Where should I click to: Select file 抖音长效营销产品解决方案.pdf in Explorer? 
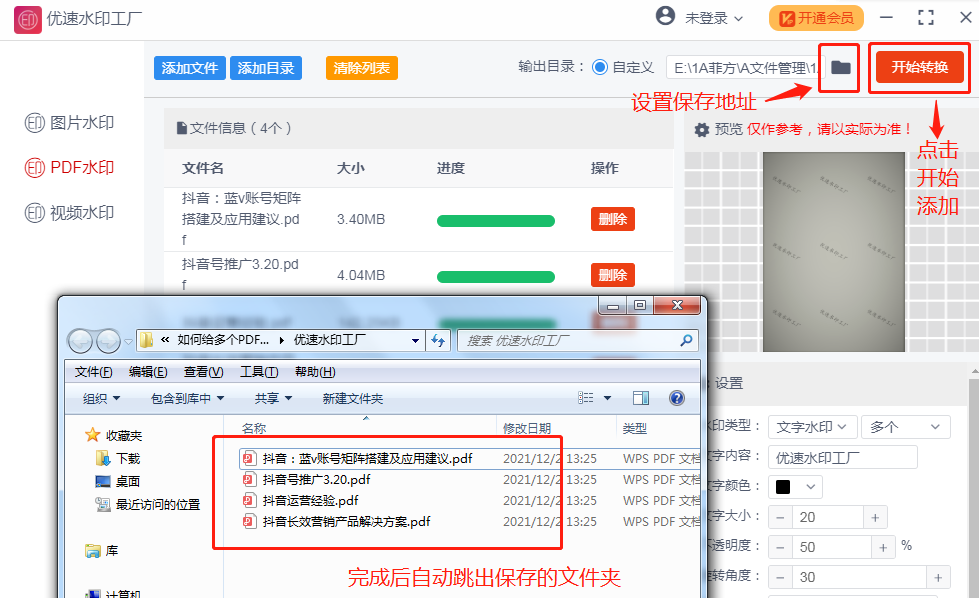pos(346,522)
